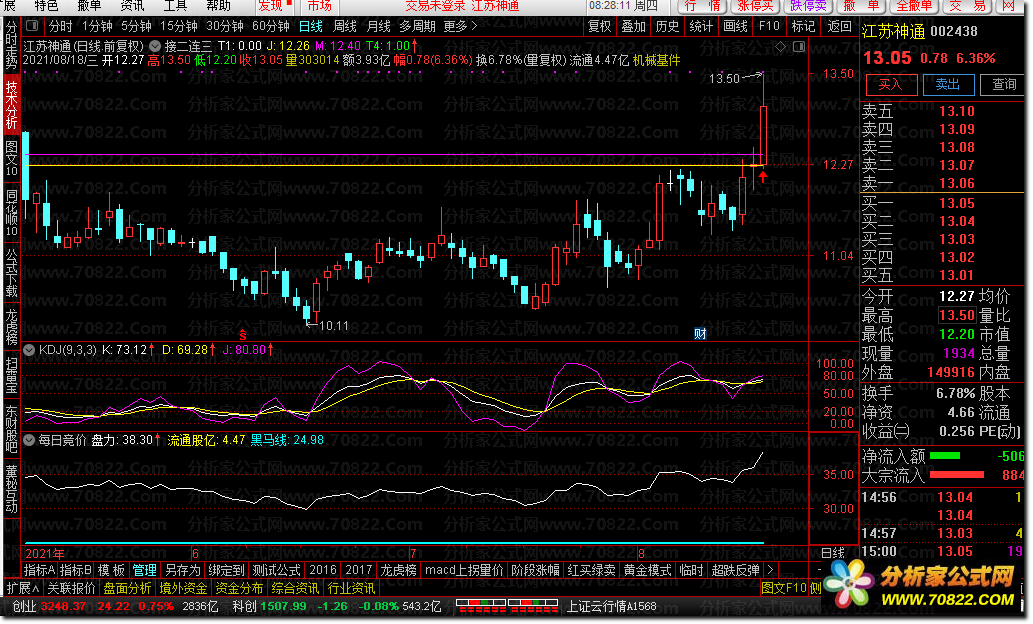This screenshot has height=624, width=1033.
Task: Open the 每日竞价 indicator circular dropdown
Action: pos(29,440)
